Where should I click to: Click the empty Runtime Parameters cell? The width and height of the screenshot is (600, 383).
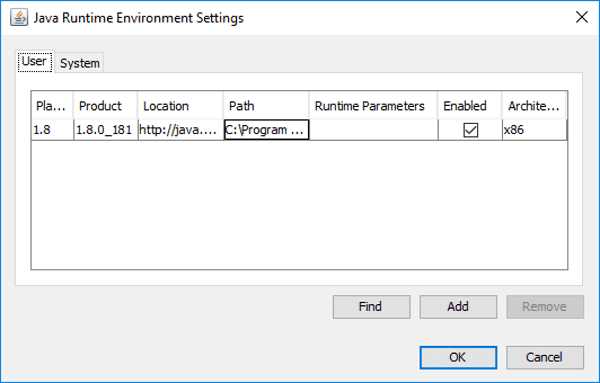(x=373, y=130)
